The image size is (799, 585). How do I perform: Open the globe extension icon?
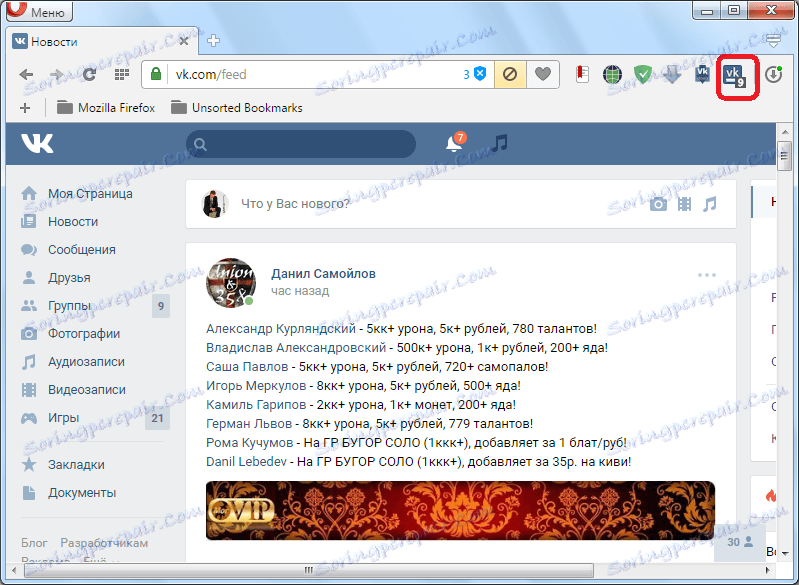[612, 75]
